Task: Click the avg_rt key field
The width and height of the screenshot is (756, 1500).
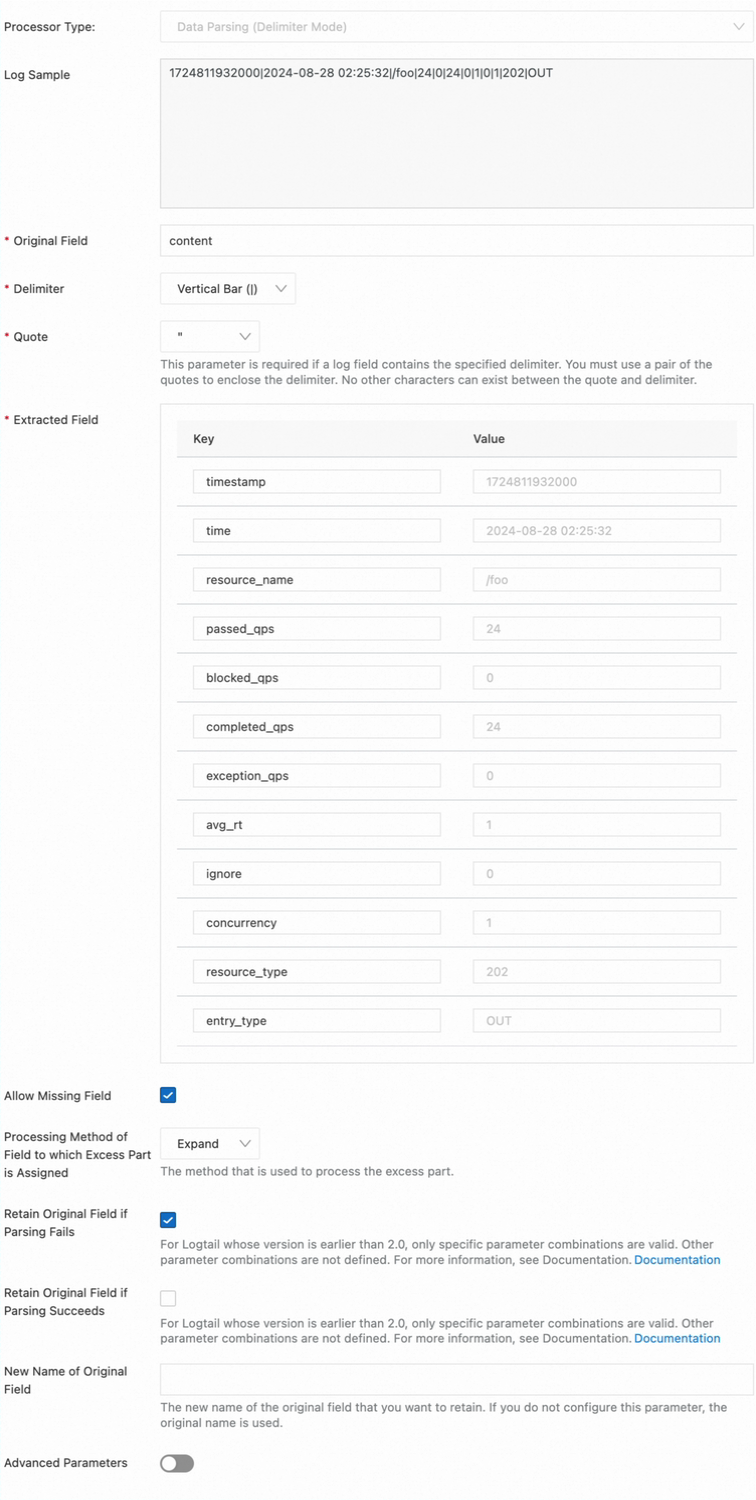Action: tap(316, 825)
